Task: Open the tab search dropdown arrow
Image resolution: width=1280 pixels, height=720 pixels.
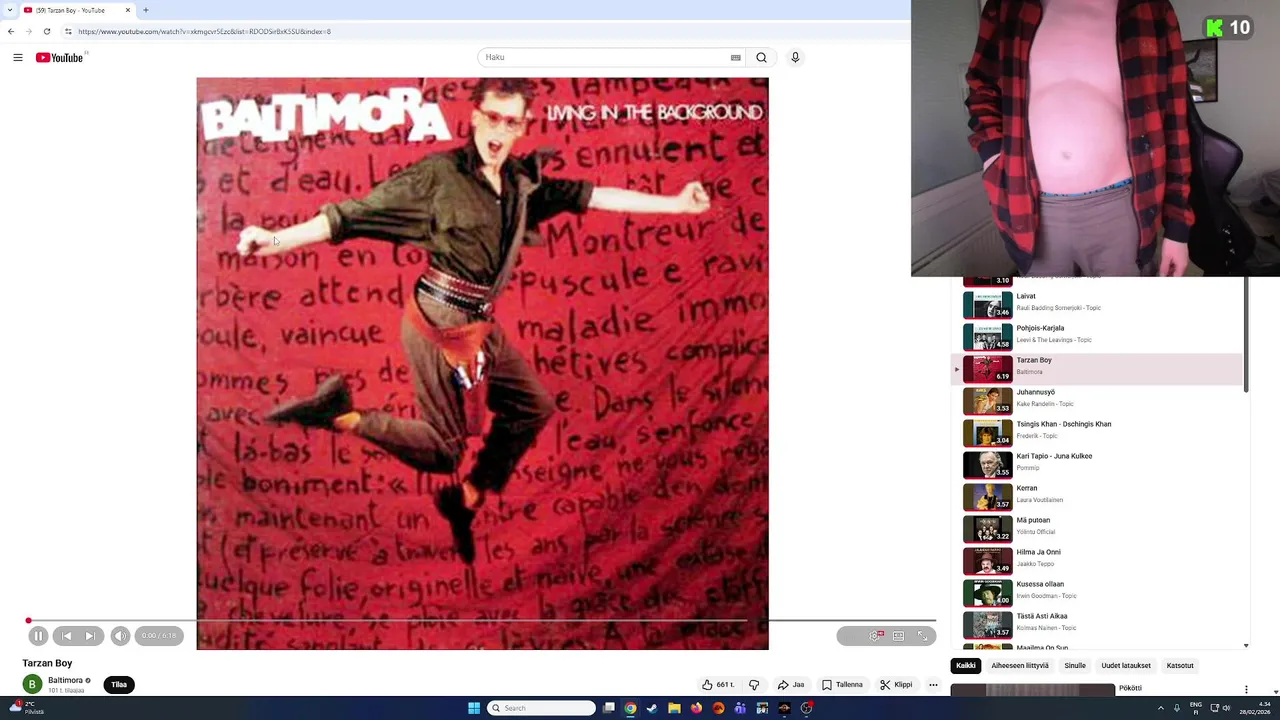Action: [9, 10]
